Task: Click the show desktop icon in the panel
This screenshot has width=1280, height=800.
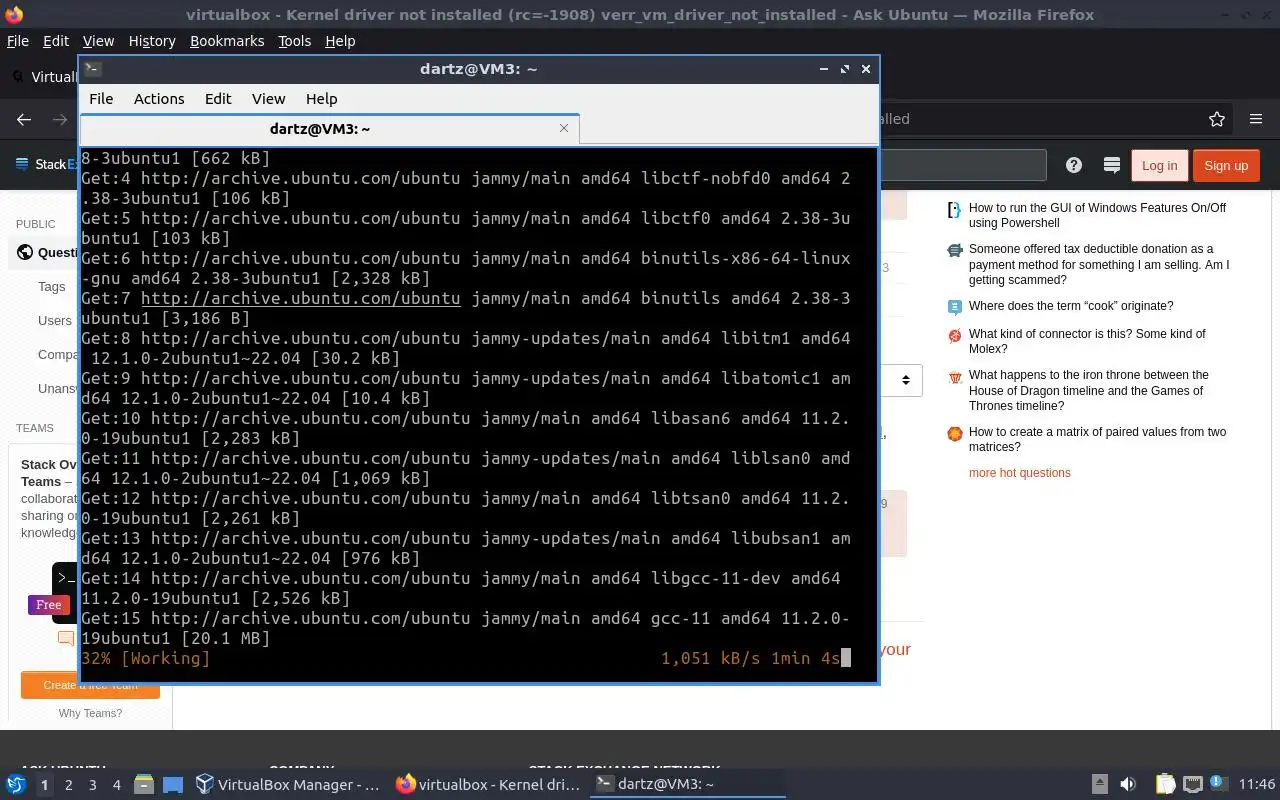Action: (x=173, y=785)
